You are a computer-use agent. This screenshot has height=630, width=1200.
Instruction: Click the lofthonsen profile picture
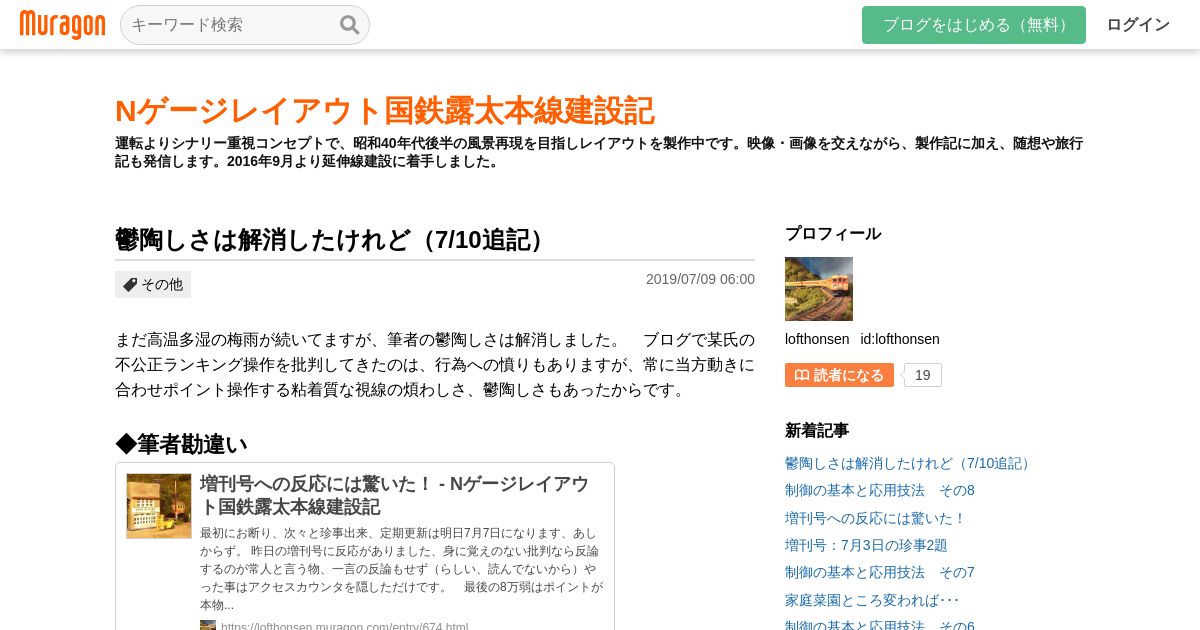[x=819, y=289]
